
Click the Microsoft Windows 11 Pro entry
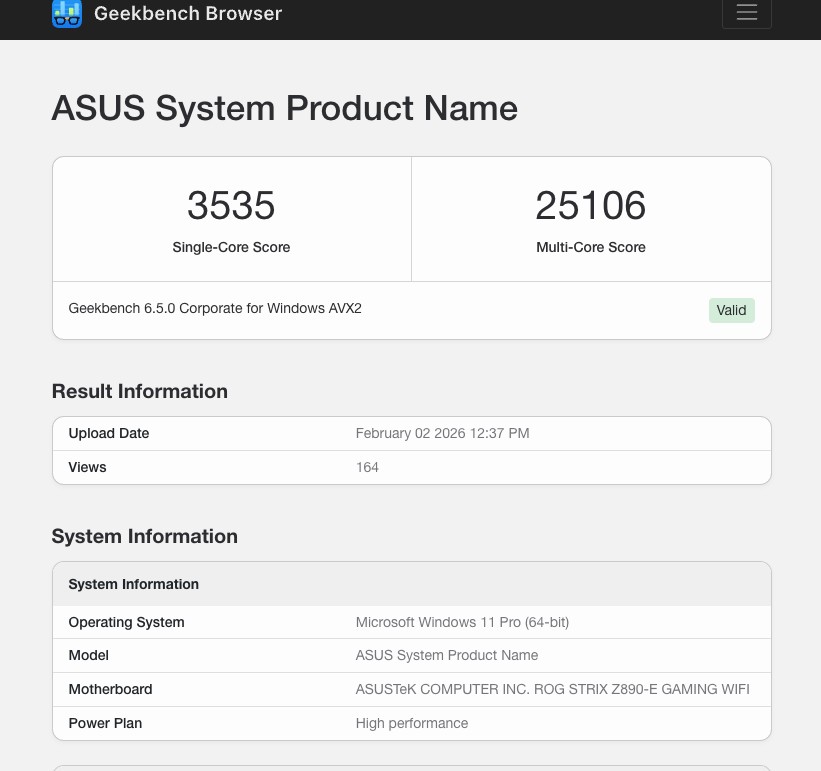462,622
